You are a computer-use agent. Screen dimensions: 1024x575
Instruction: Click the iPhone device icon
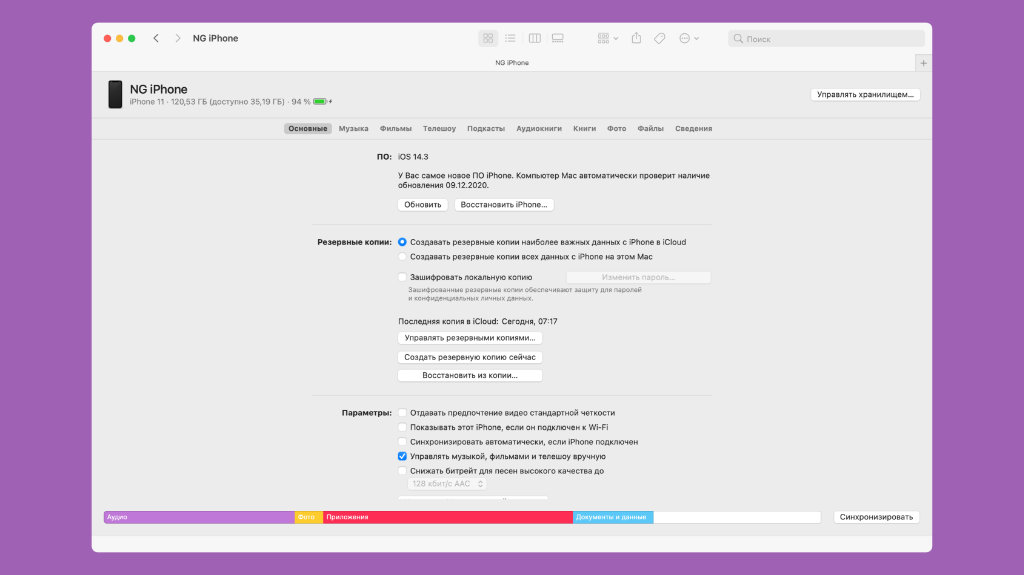coord(116,94)
